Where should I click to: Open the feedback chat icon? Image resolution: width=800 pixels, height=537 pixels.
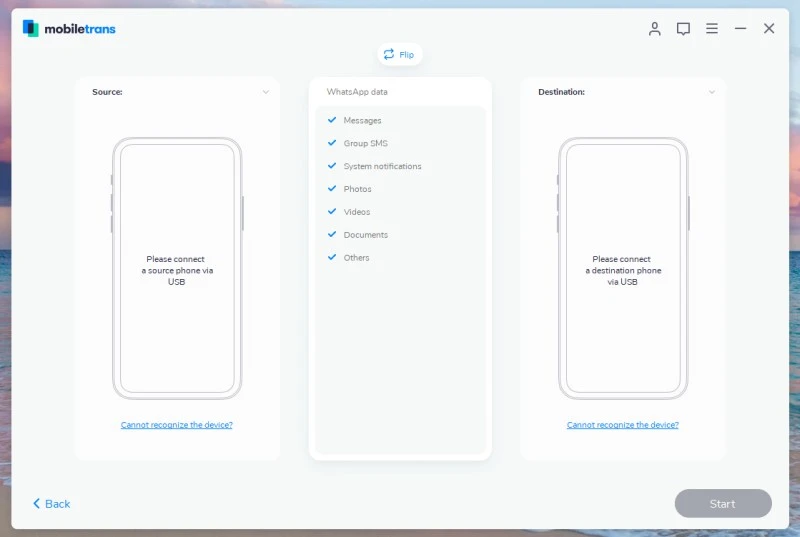683,29
